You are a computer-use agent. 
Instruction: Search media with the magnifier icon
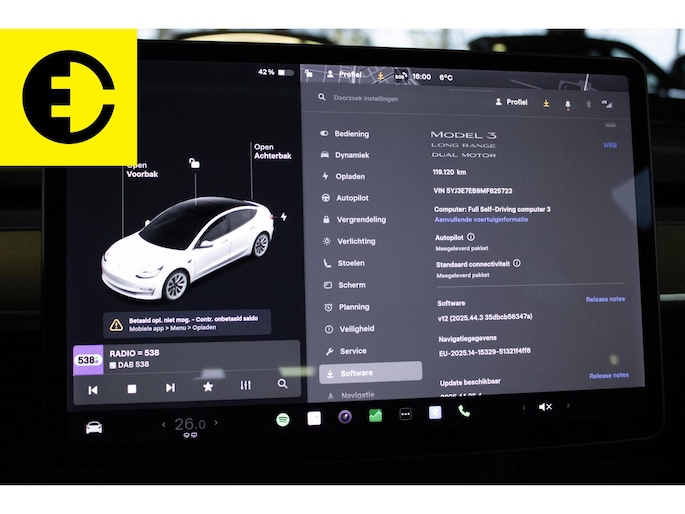coord(283,384)
